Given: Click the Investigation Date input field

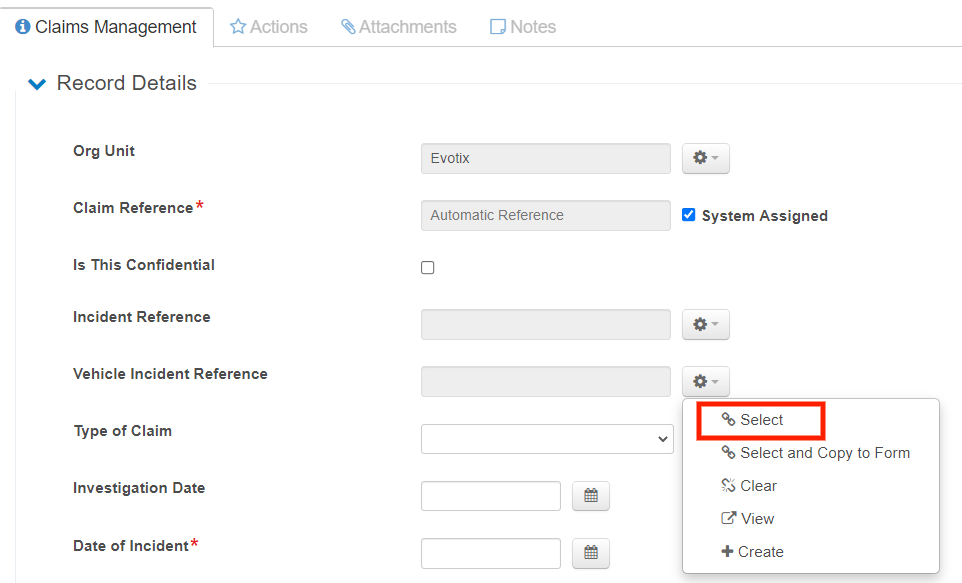Looking at the screenshot, I should click(x=490, y=496).
